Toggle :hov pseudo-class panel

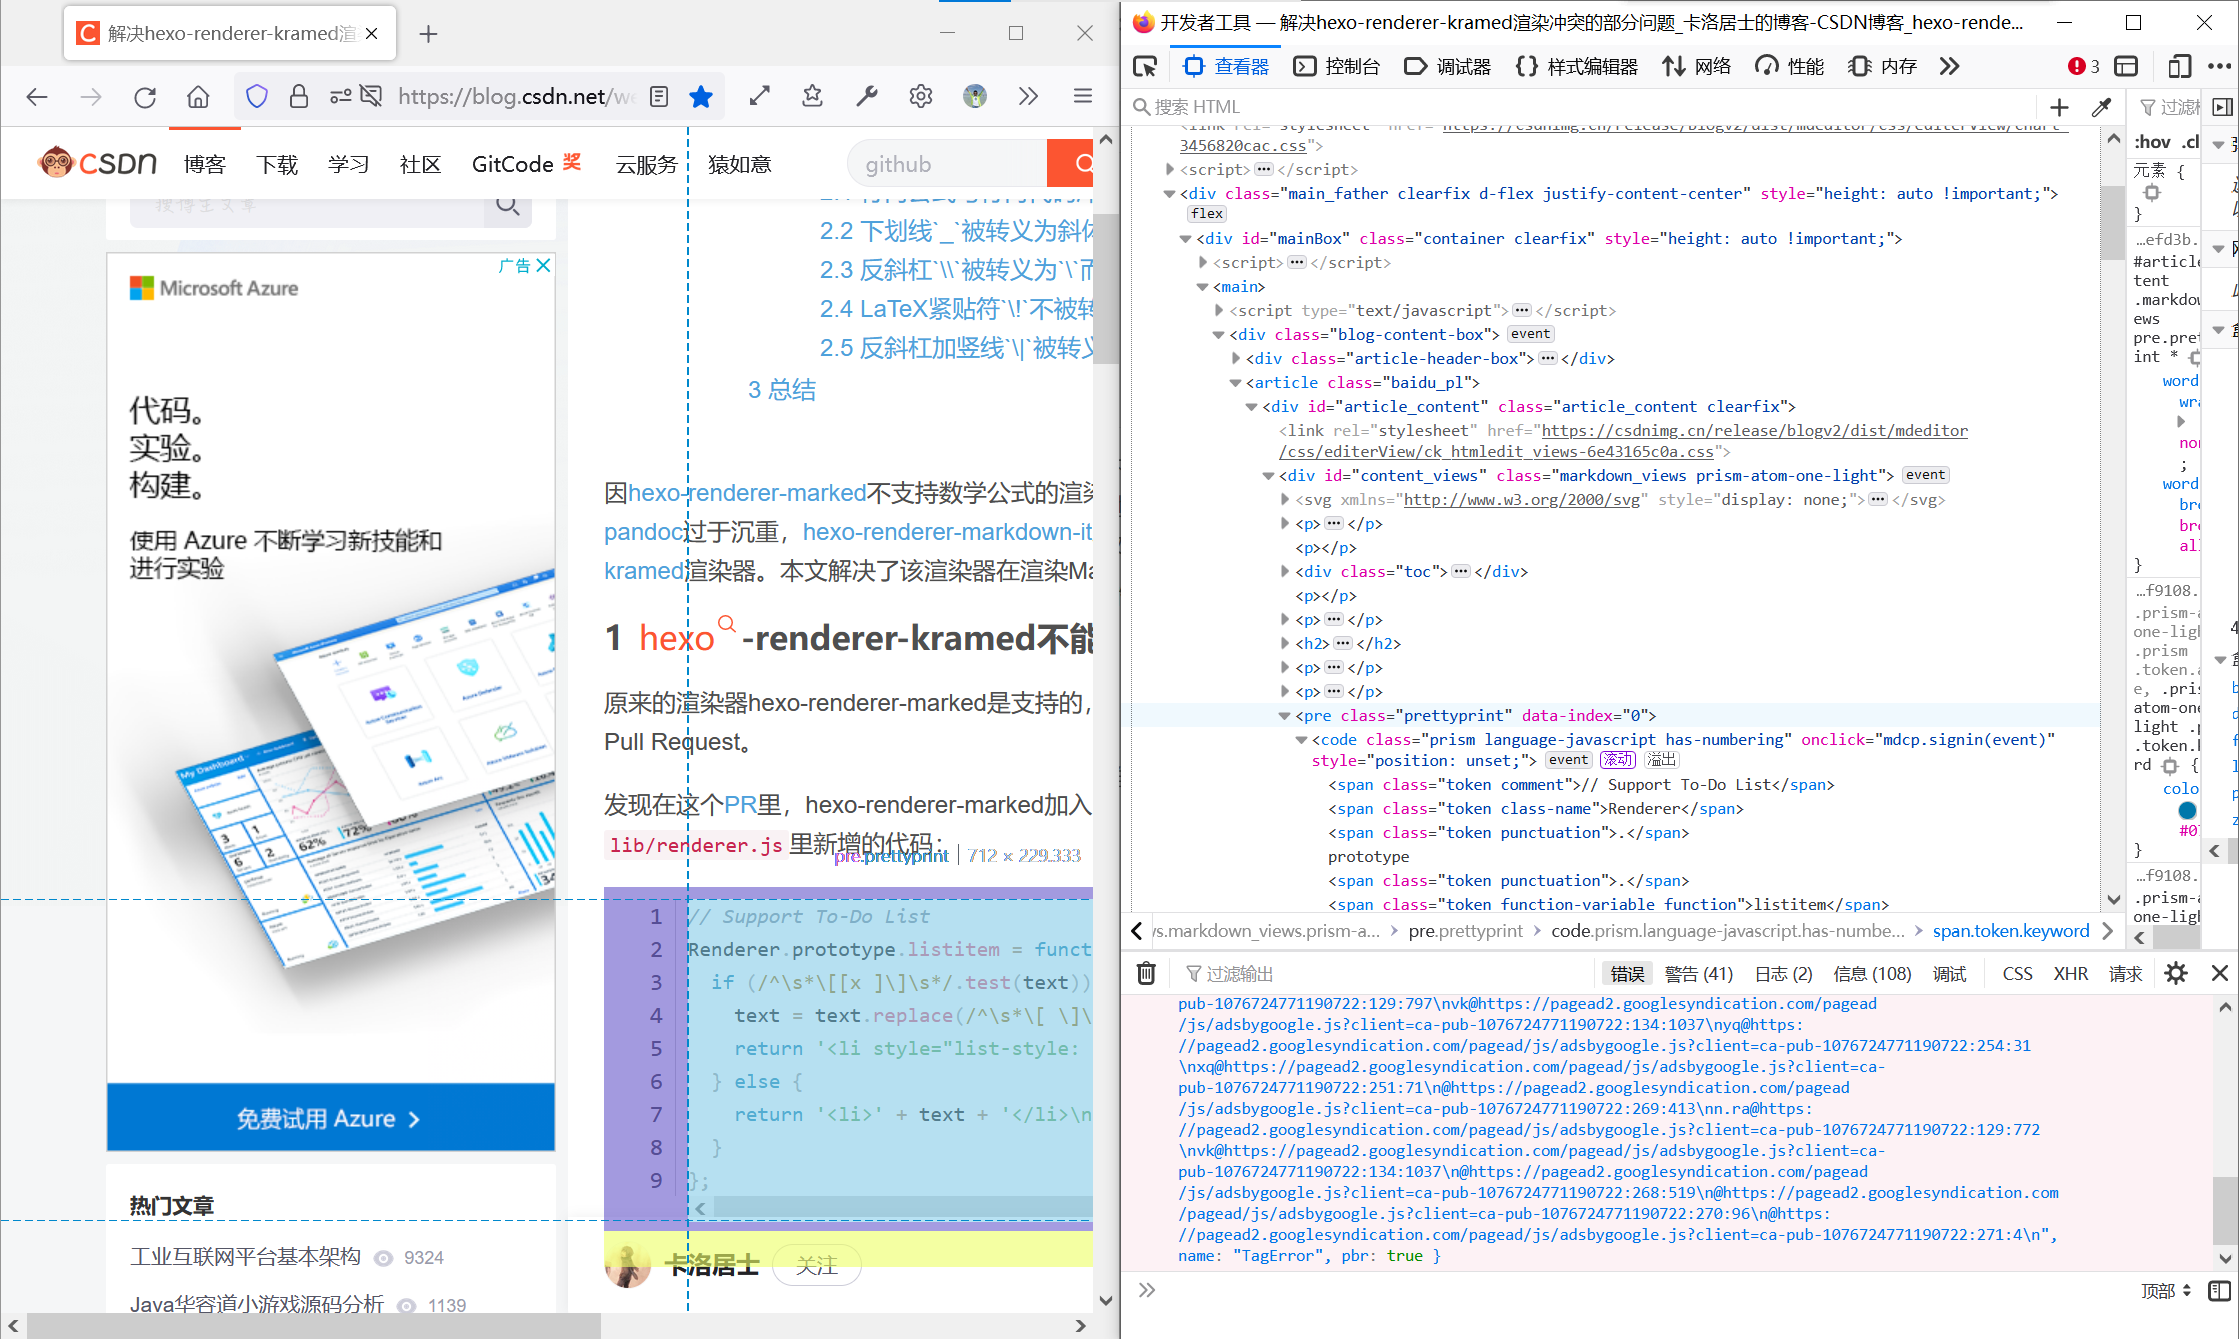tap(2152, 142)
